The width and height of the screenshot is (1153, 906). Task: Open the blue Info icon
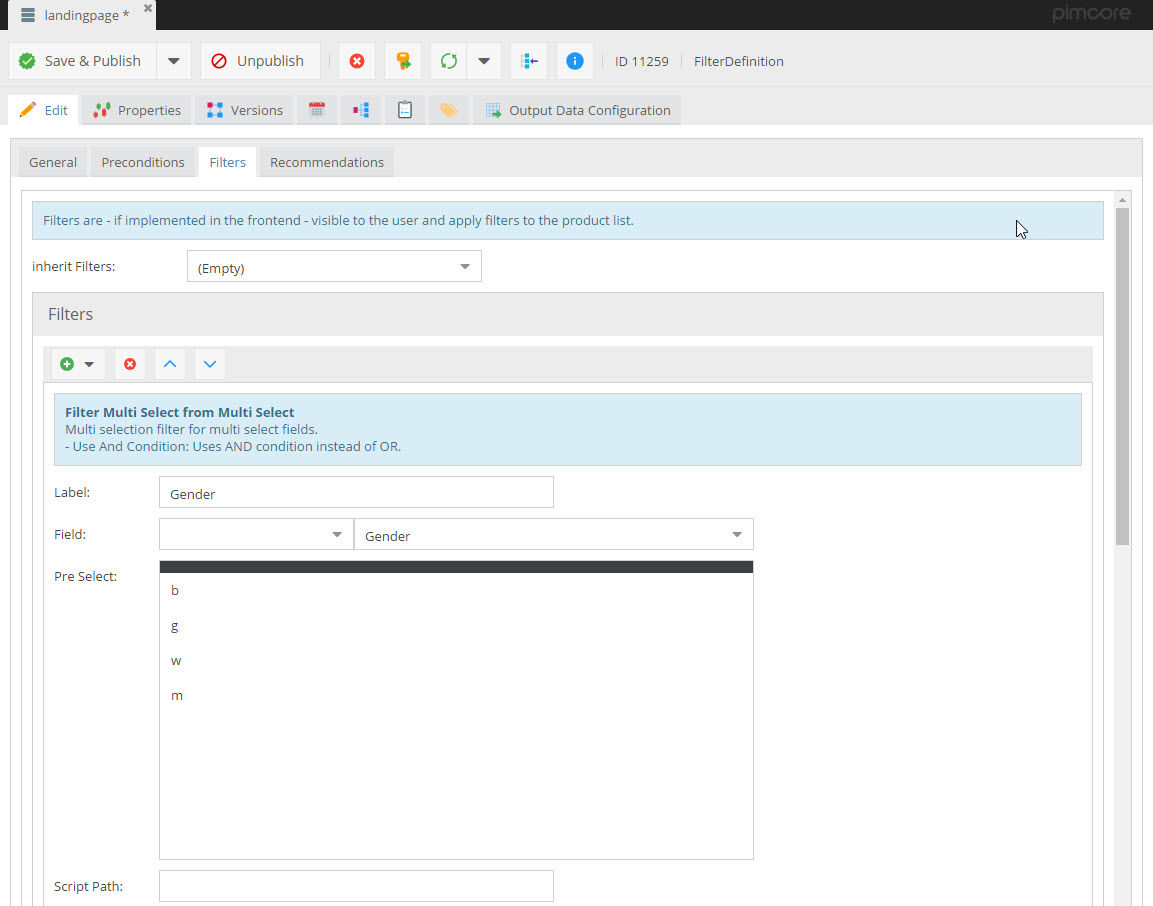coord(575,61)
